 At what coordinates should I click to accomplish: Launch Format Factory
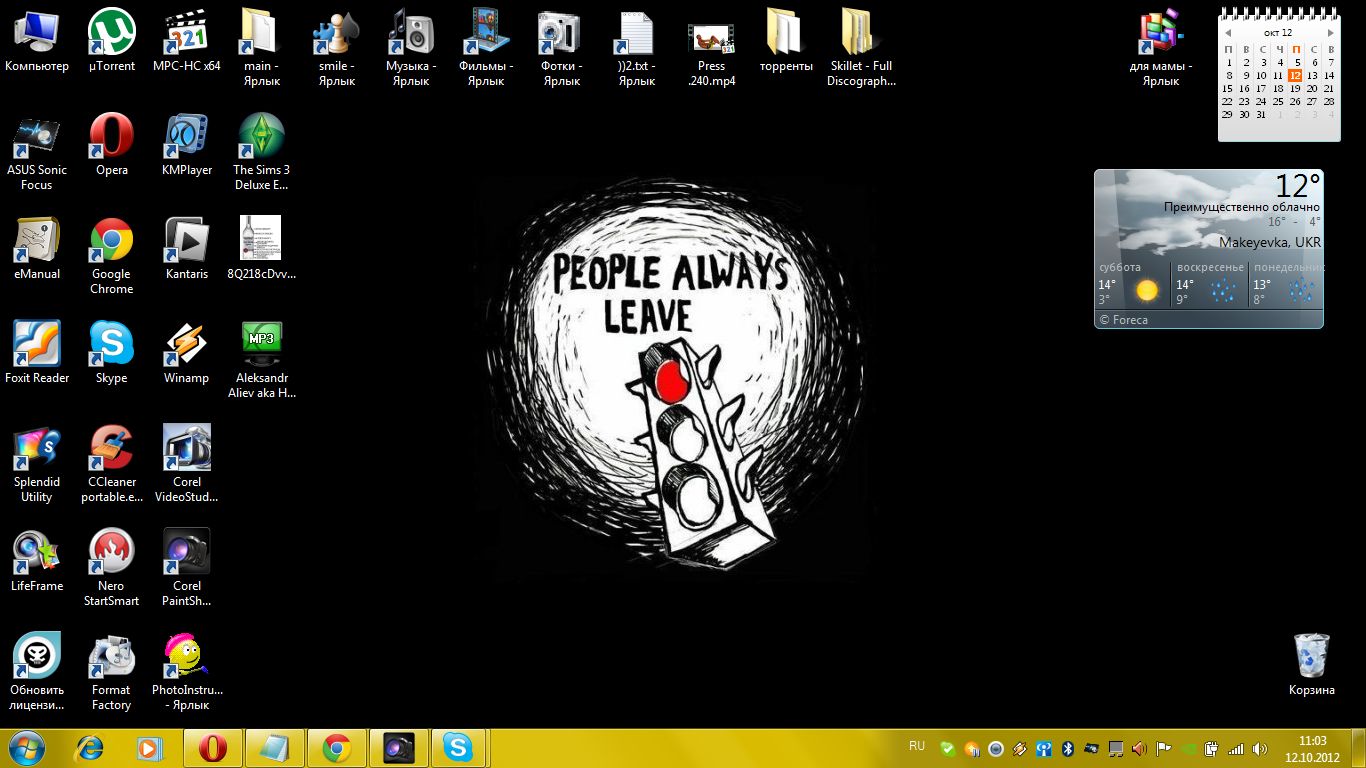point(112,672)
